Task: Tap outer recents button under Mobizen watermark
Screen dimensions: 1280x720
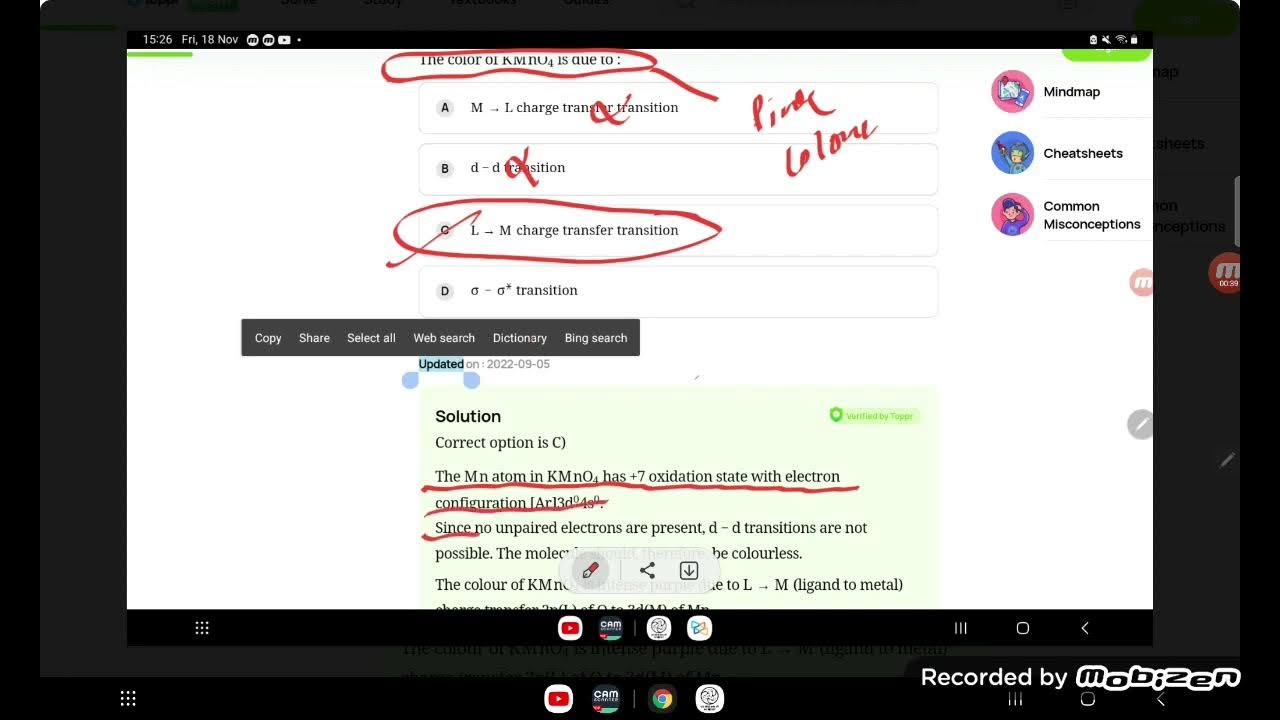Action: tap(1015, 699)
